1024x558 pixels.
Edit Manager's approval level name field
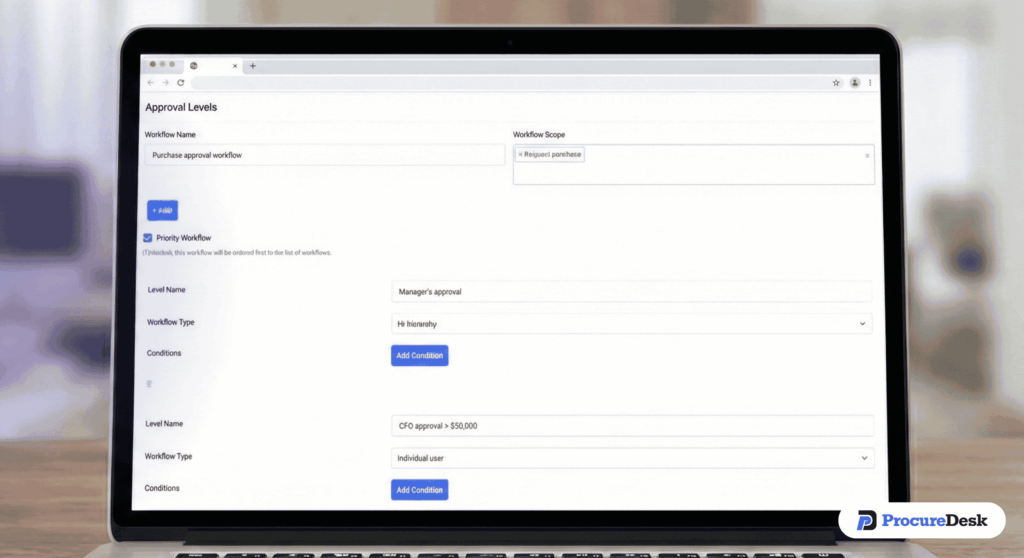click(x=632, y=291)
